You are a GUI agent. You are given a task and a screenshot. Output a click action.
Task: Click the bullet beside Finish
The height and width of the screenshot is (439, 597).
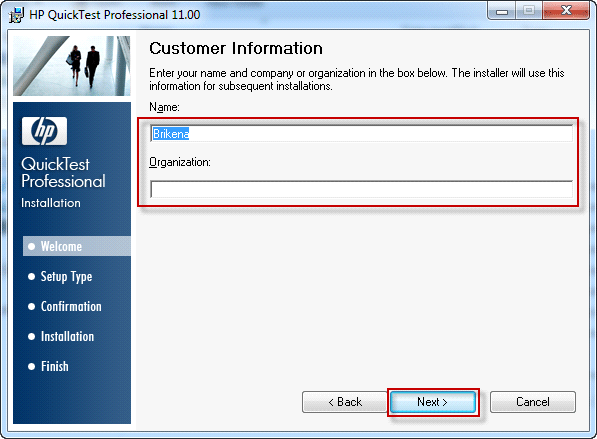coord(32,367)
